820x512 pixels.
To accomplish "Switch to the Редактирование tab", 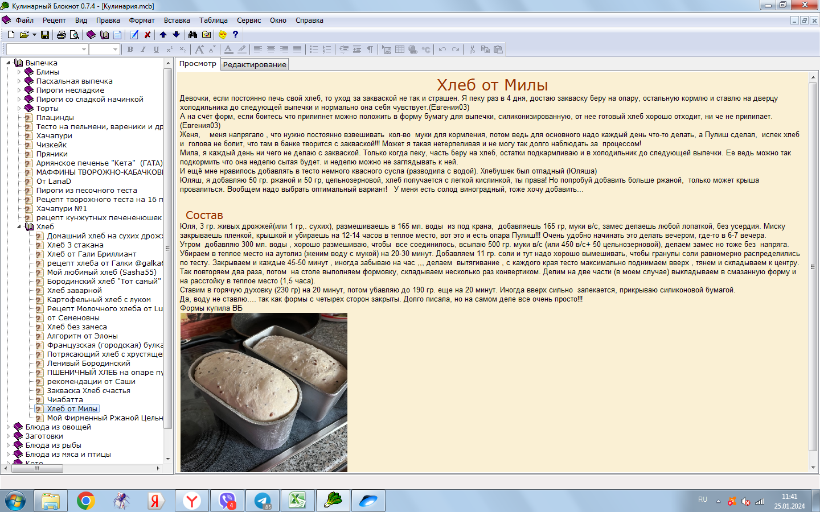I will tap(254, 64).
